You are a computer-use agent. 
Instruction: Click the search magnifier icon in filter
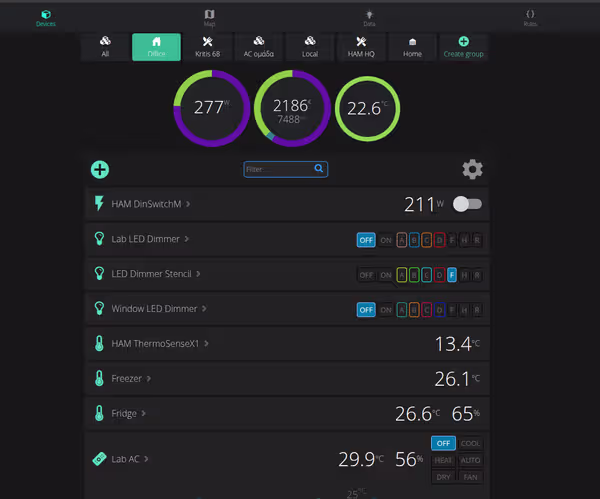coord(318,168)
